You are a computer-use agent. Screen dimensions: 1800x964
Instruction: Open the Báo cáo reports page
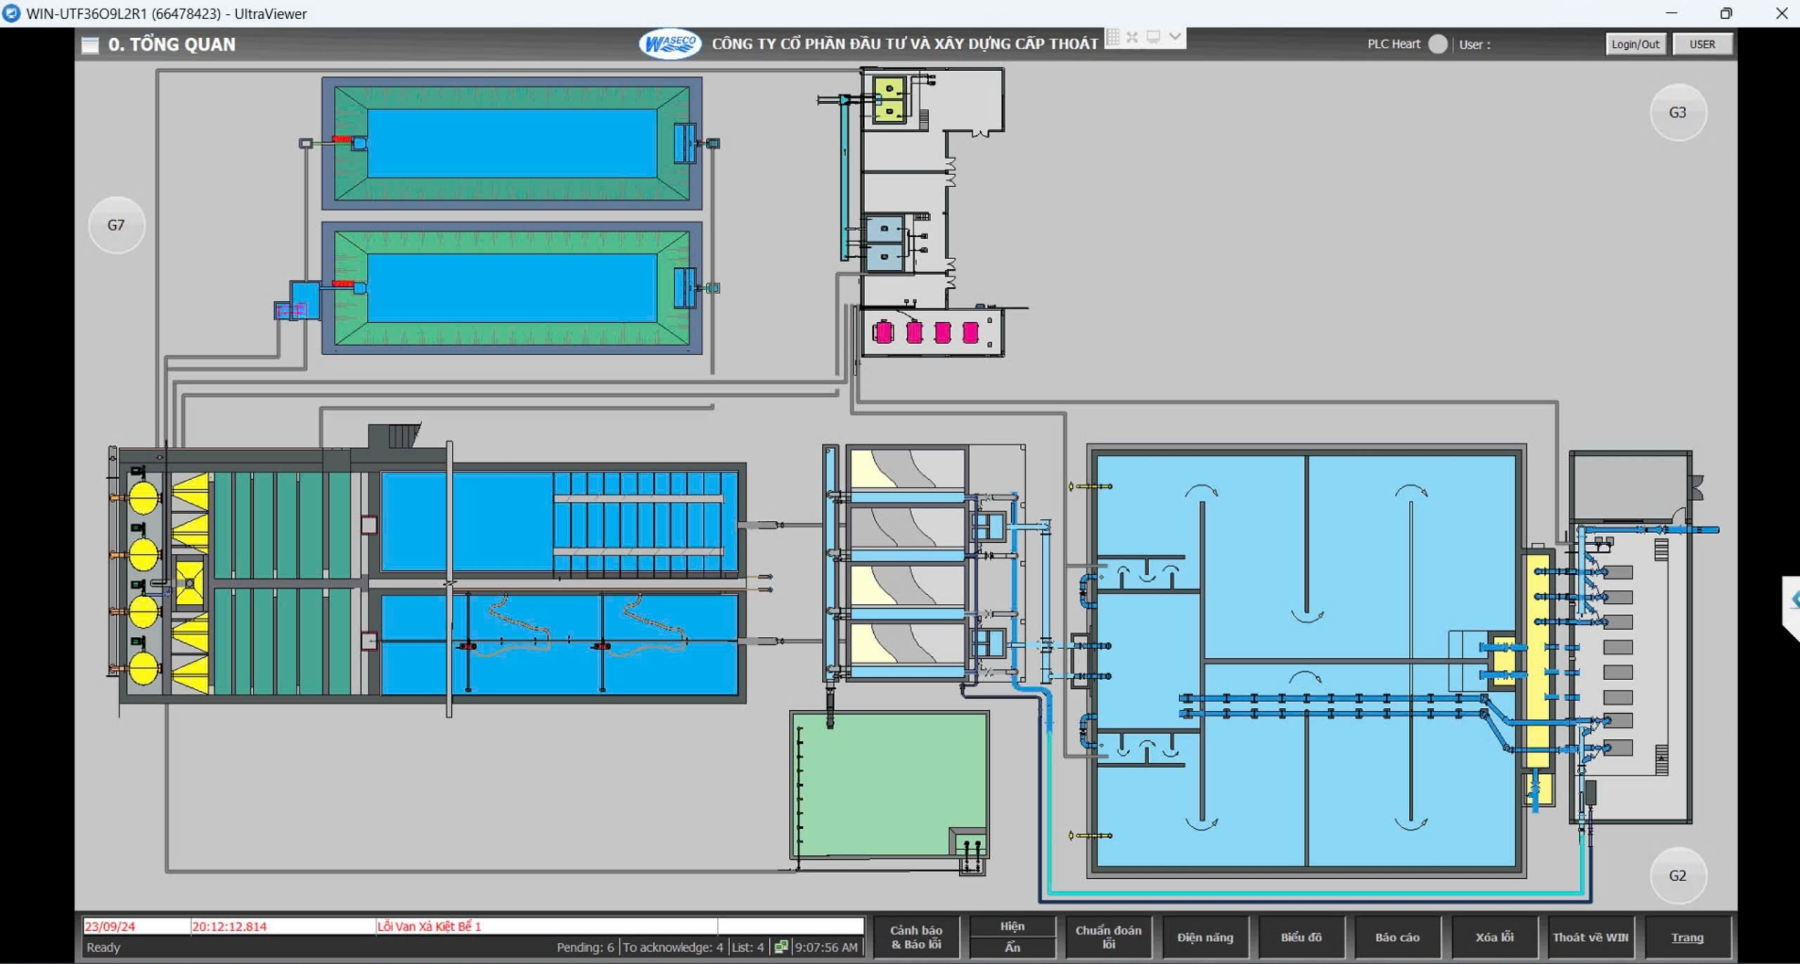(x=1397, y=937)
